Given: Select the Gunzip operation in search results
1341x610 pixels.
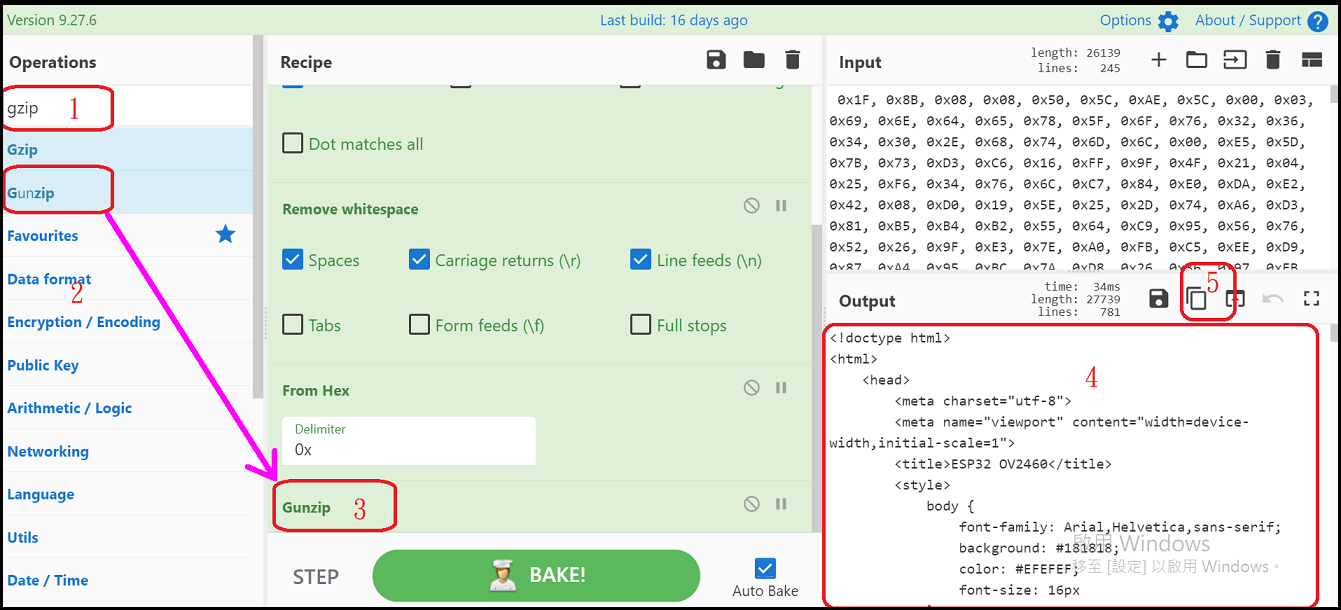Looking at the screenshot, I should (128, 192).
